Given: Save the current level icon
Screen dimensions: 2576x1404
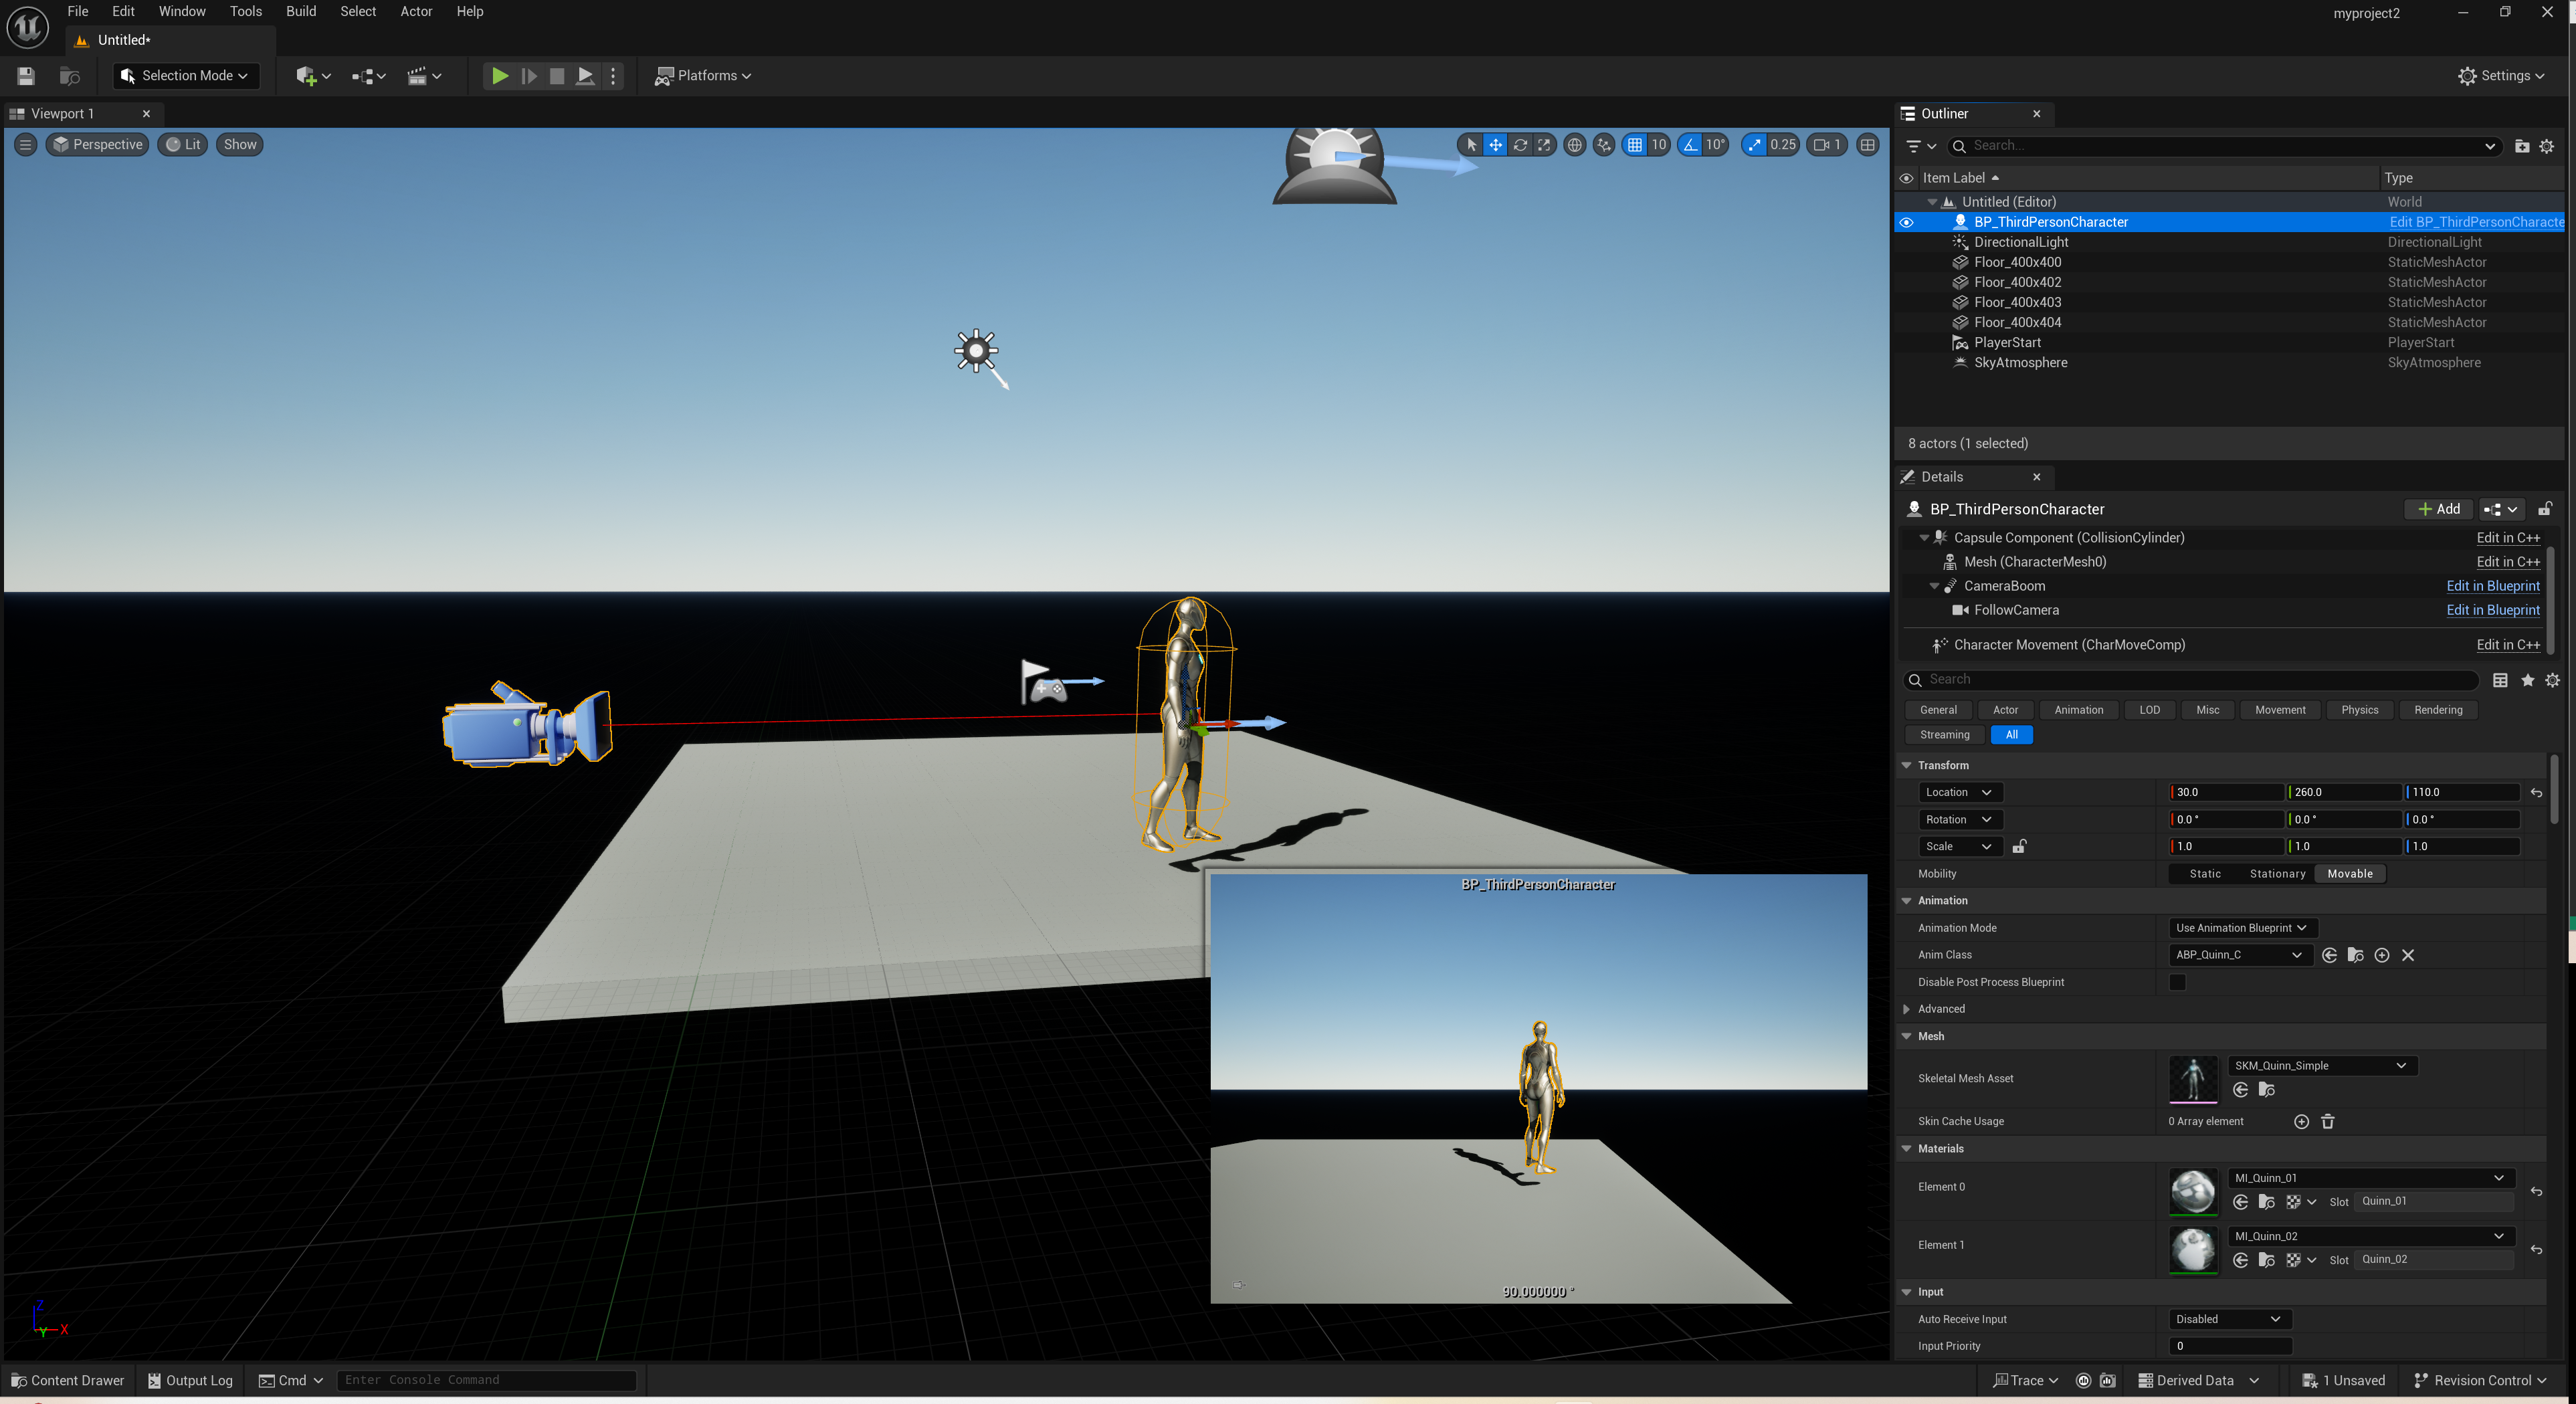Looking at the screenshot, I should [x=26, y=76].
